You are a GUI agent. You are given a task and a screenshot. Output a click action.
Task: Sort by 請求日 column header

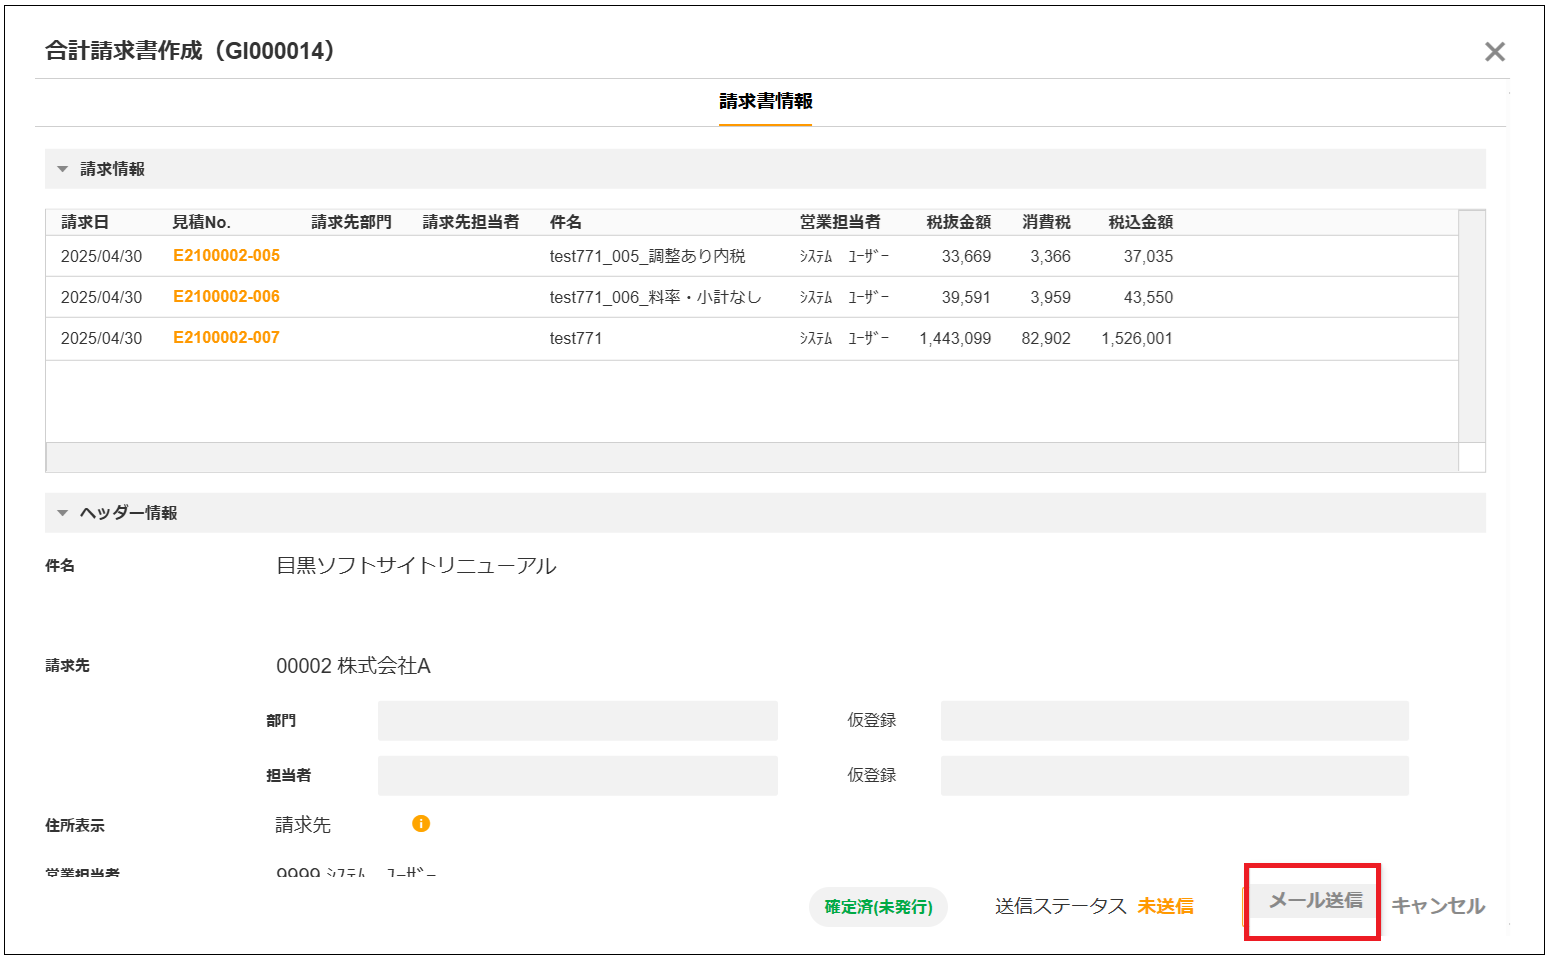(x=85, y=222)
